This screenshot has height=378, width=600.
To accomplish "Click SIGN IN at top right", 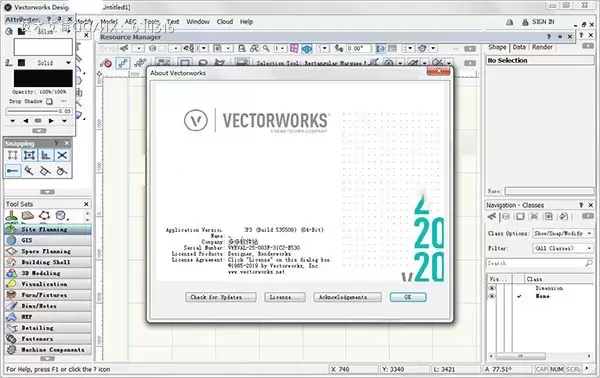I will 543,22.
